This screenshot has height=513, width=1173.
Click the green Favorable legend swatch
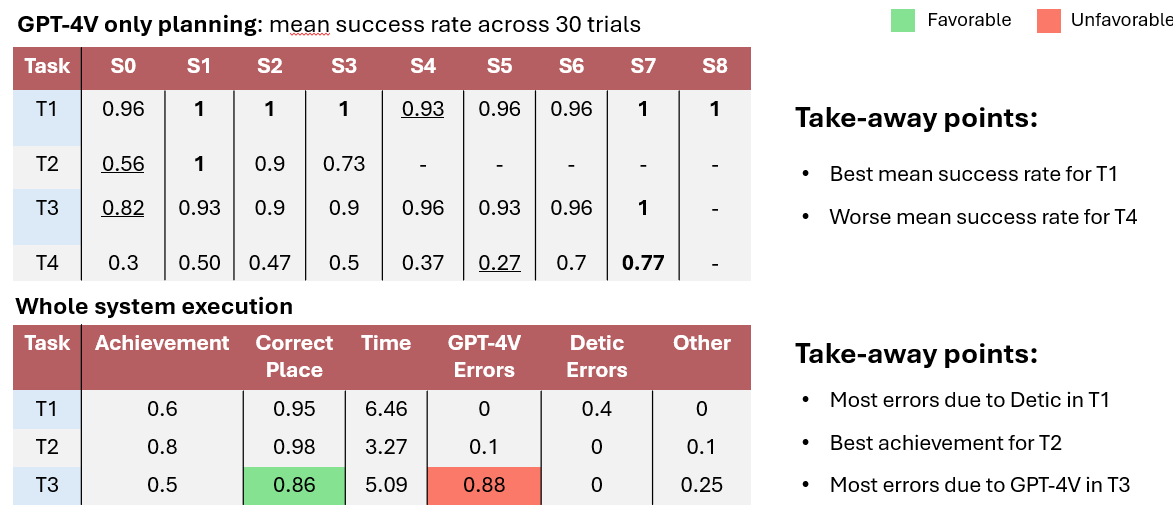pyautogui.click(x=903, y=20)
